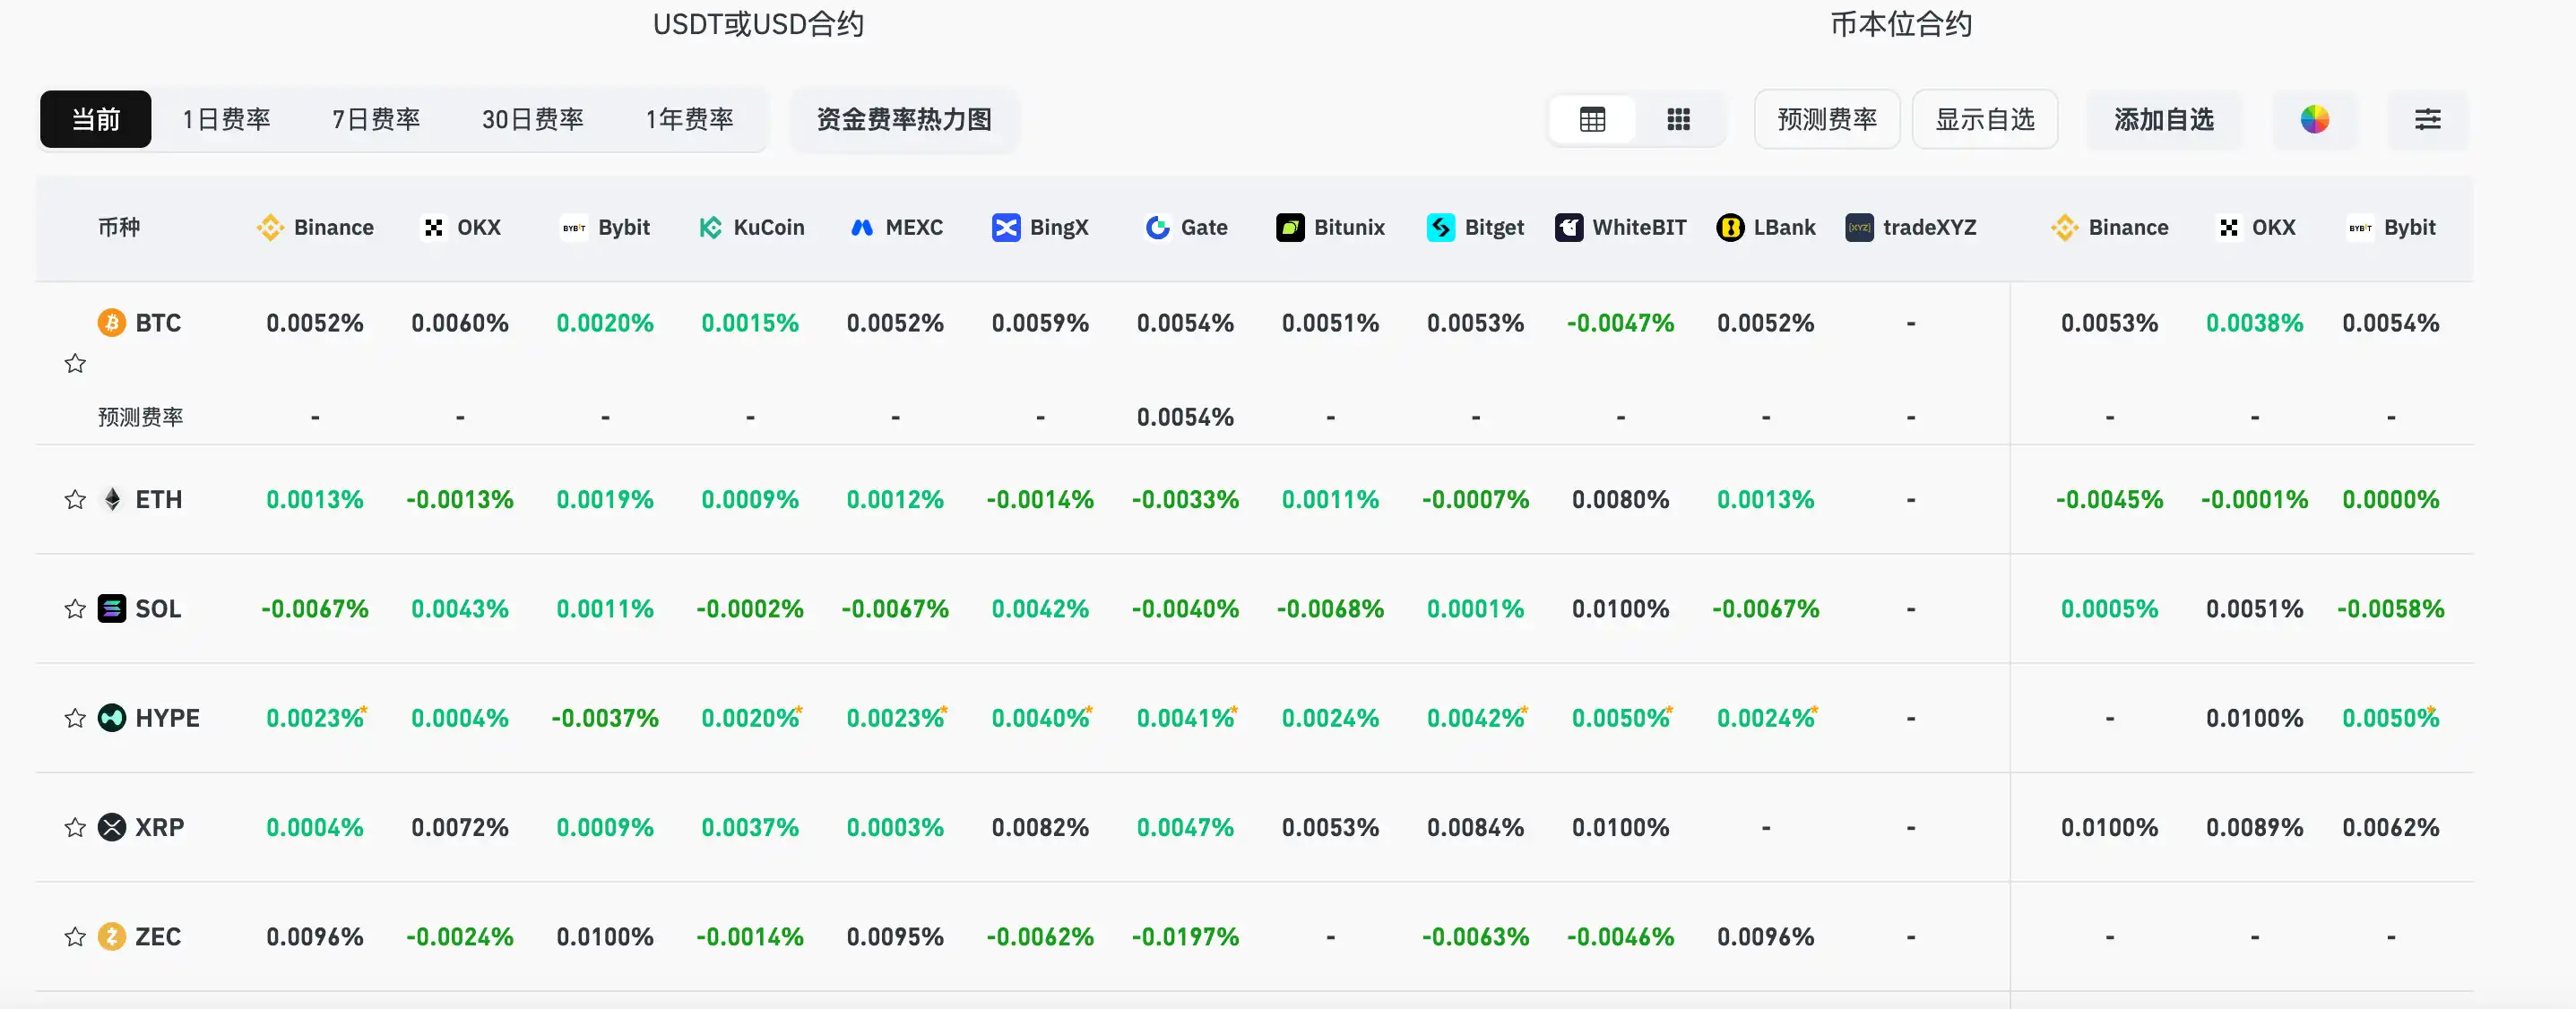Click OKX logo in USDT contracts header

pyautogui.click(x=433, y=228)
